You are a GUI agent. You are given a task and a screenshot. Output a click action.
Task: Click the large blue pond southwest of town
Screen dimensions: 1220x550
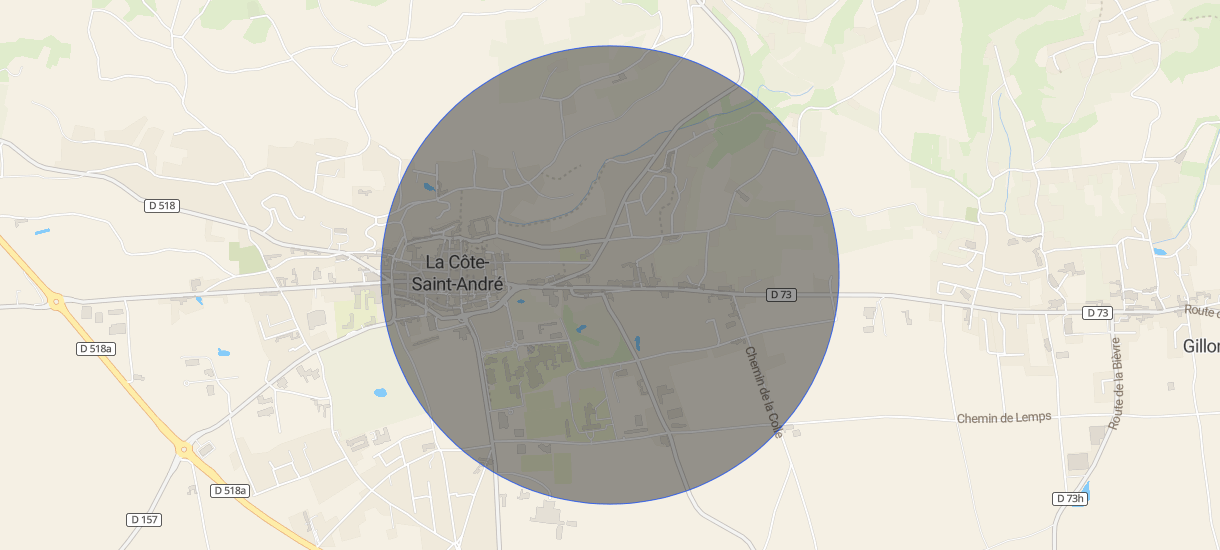point(382,393)
